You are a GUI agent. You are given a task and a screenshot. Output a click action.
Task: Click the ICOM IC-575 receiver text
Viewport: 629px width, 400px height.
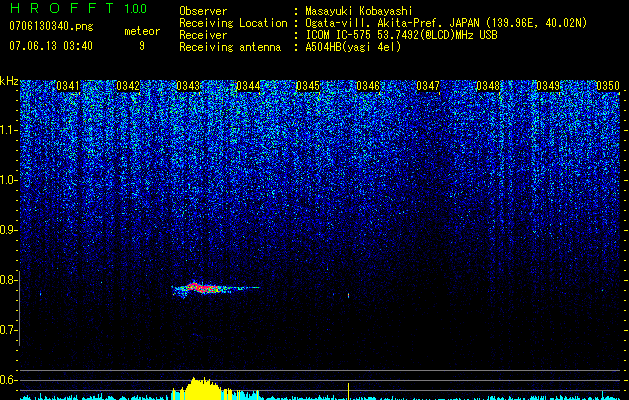pyautogui.click(x=401, y=35)
